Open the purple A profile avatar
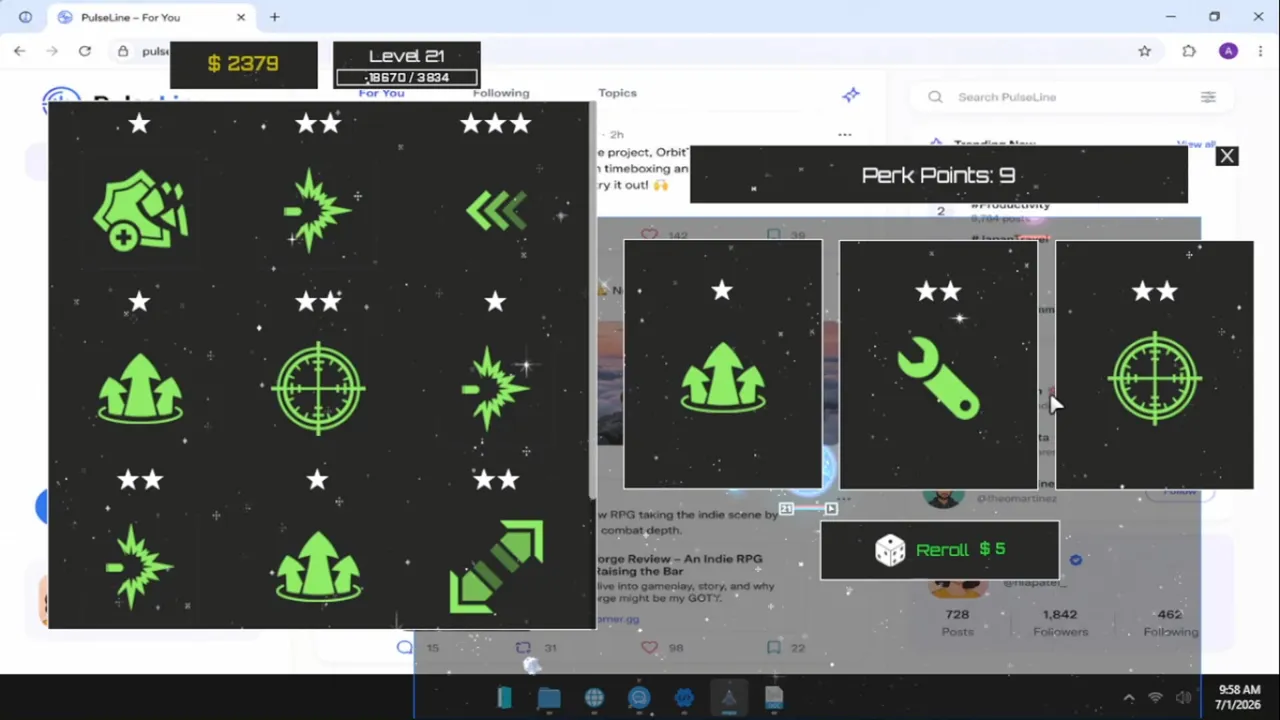Screen dimensions: 1280x720 [x=1228, y=51]
